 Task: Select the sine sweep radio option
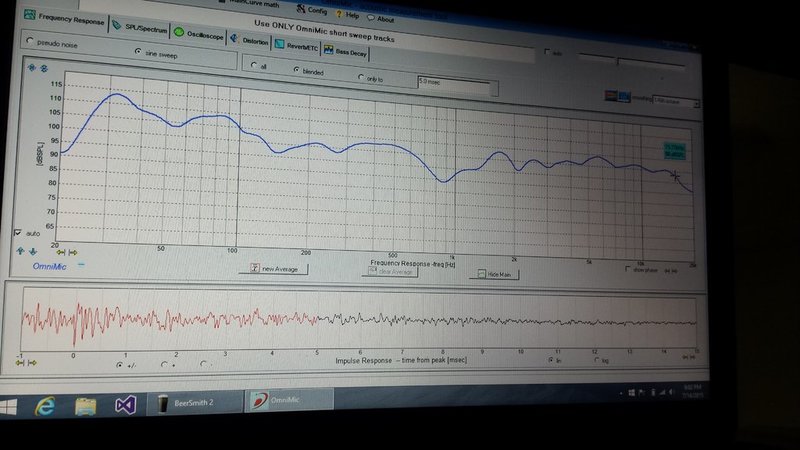[138, 52]
